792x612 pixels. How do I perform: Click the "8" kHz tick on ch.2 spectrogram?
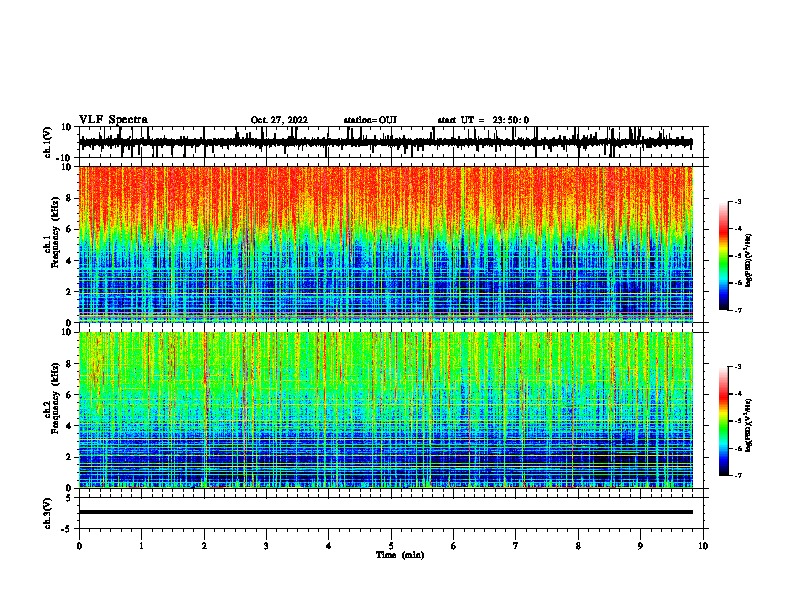[x=69, y=364]
